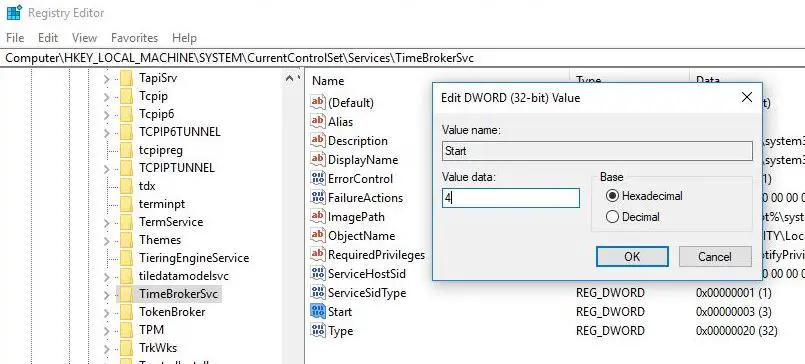Open the Edit menu
805x364 pixels.
(x=48, y=37)
